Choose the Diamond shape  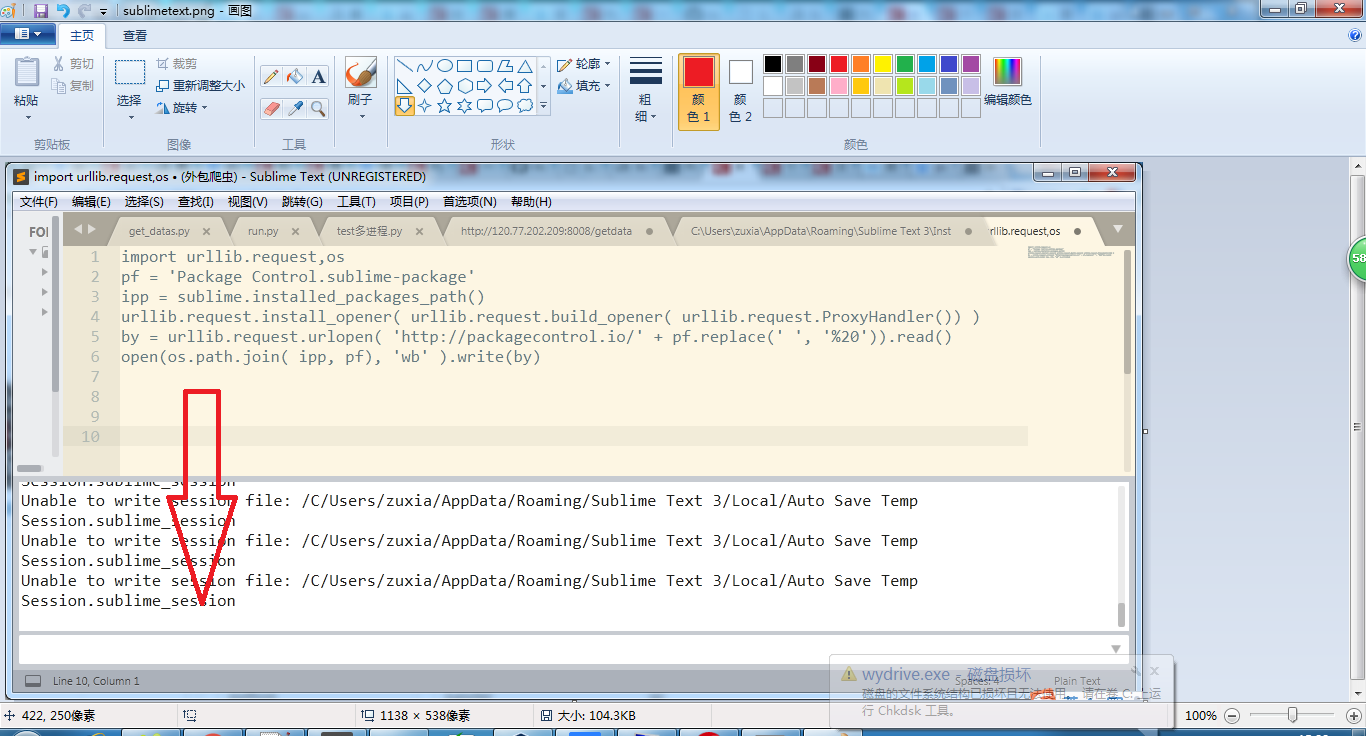pyautogui.click(x=425, y=86)
